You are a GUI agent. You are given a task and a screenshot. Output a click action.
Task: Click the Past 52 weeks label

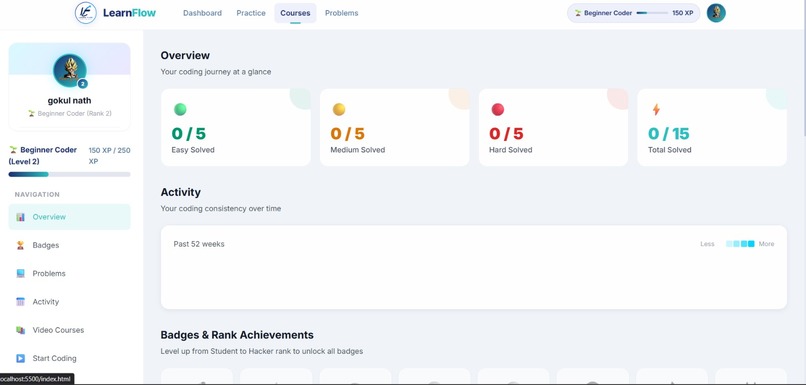[199, 244]
